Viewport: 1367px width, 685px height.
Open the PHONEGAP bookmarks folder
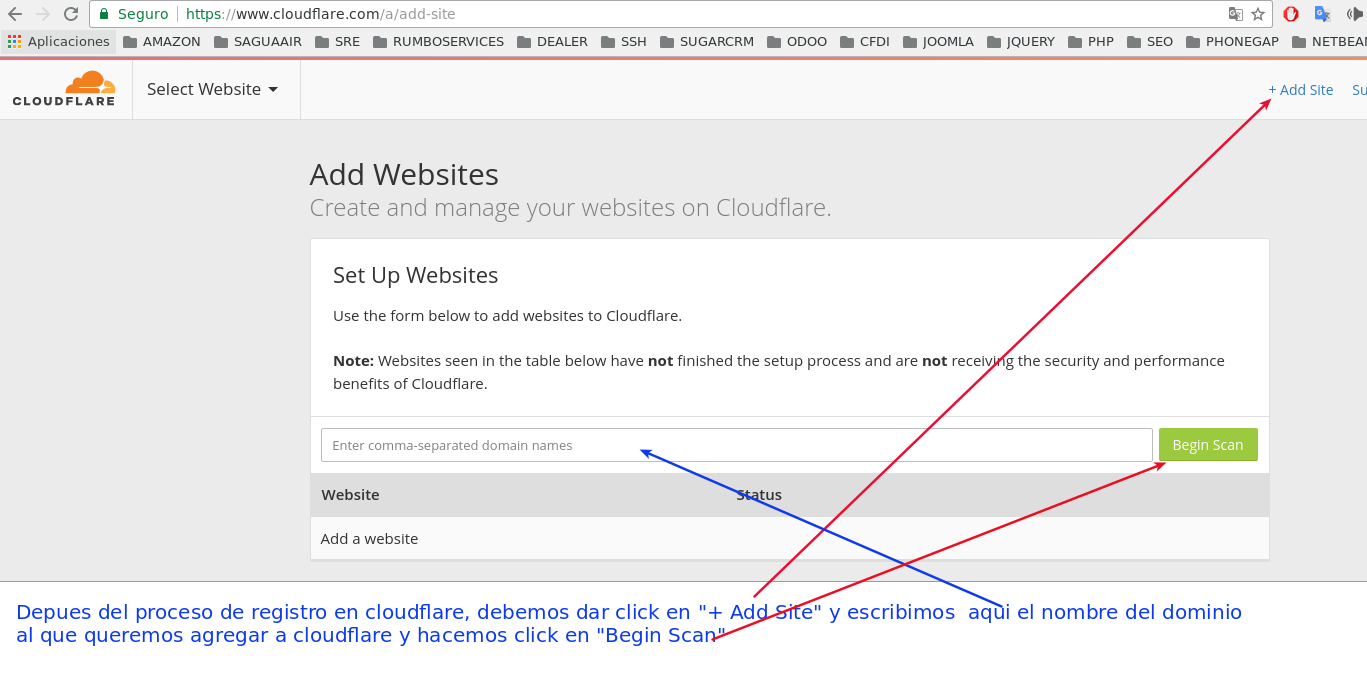1233,42
